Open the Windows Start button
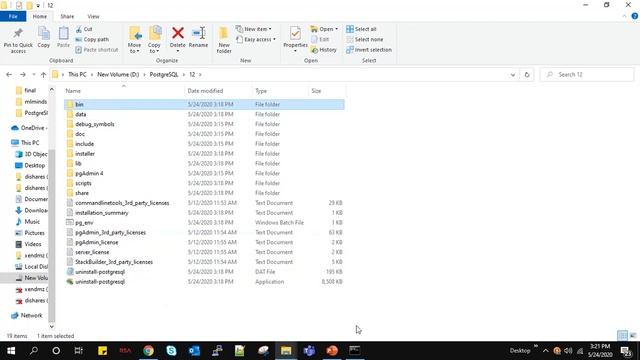This screenshot has width=640, height=360. (11, 351)
